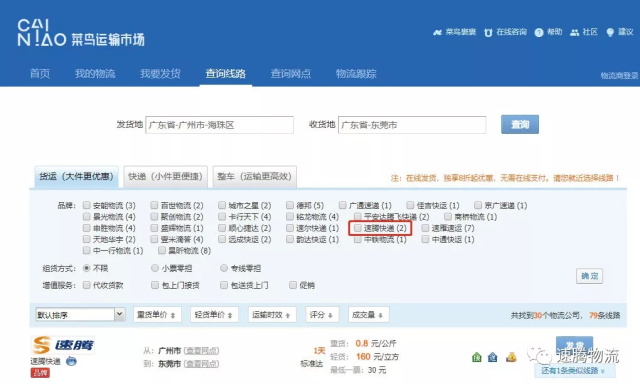Tick the 城市之星 (2) brand checkbox
Screen dimensions: 640x384
tap(222, 205)
